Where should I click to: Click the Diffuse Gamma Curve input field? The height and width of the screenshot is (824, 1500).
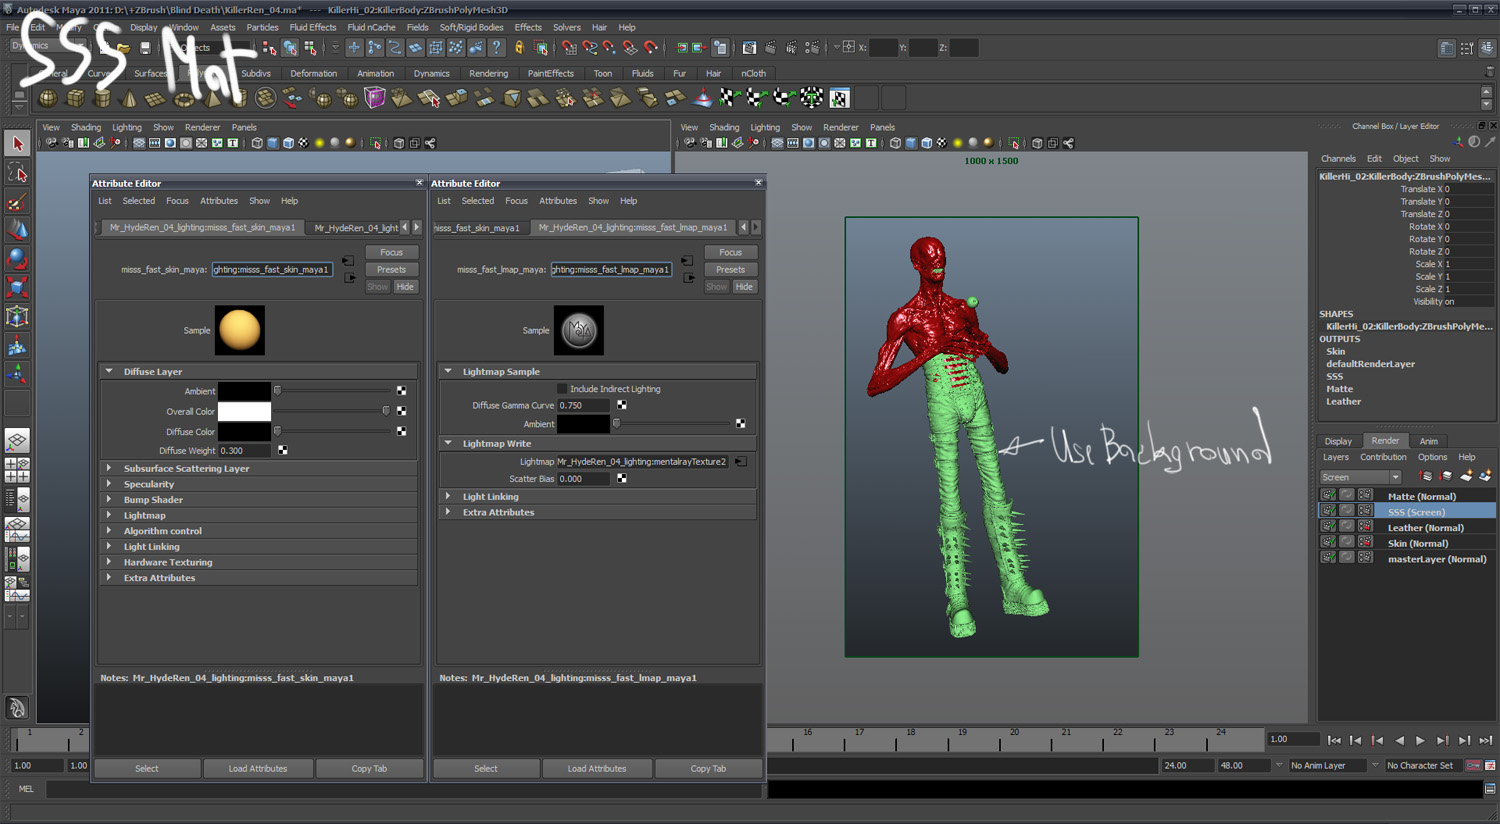(x=583, y=405)
